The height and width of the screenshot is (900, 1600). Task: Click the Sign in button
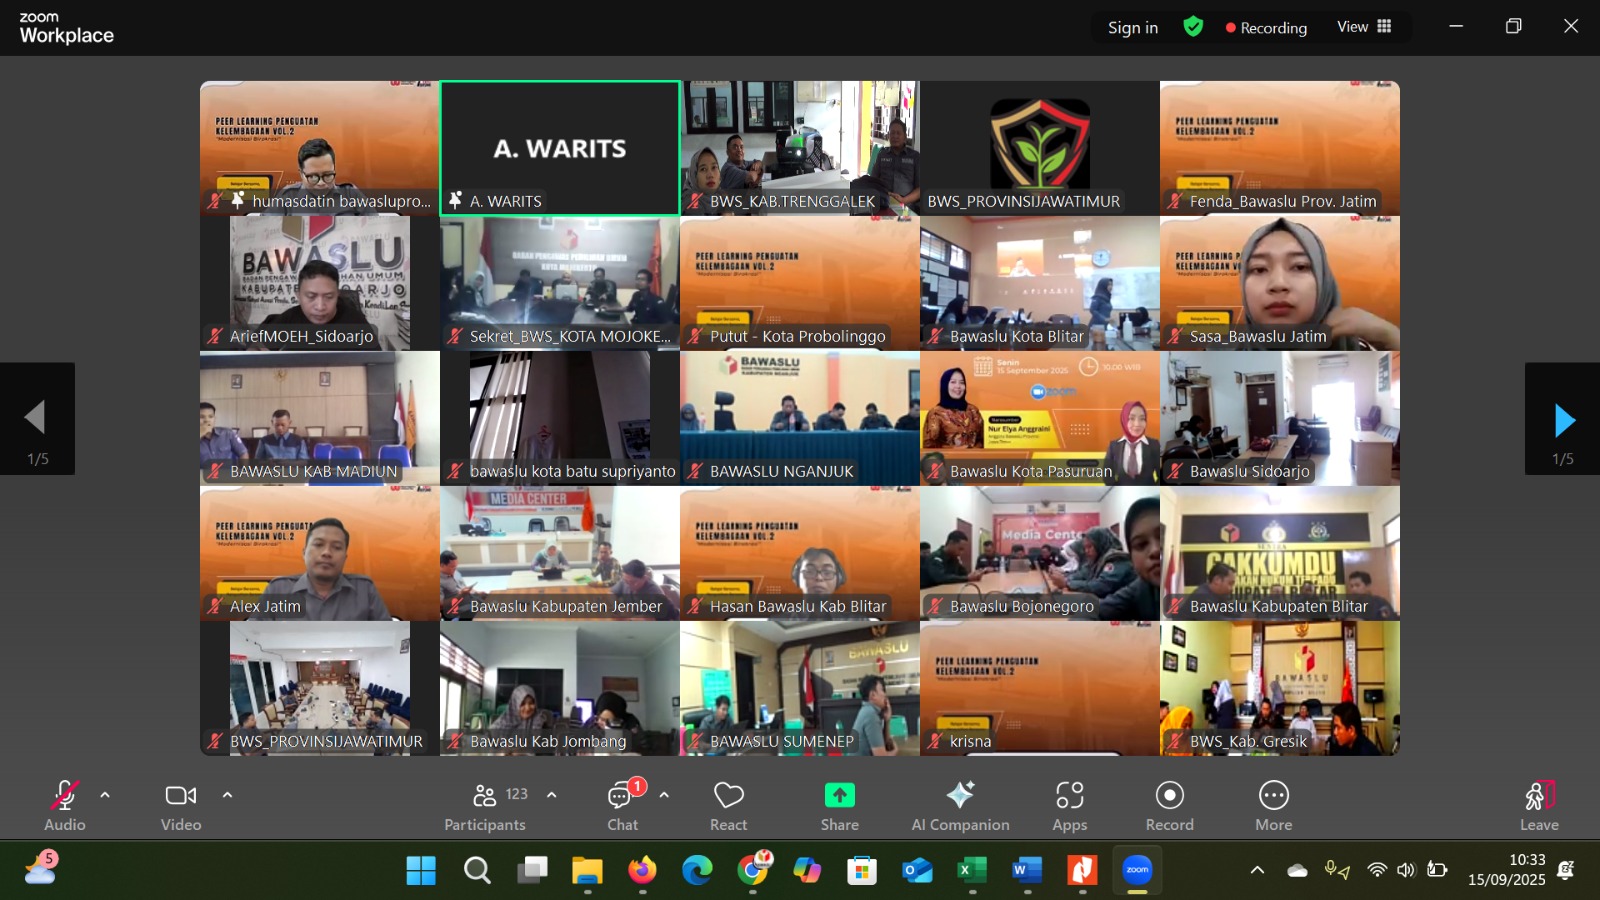[1132, 28]
